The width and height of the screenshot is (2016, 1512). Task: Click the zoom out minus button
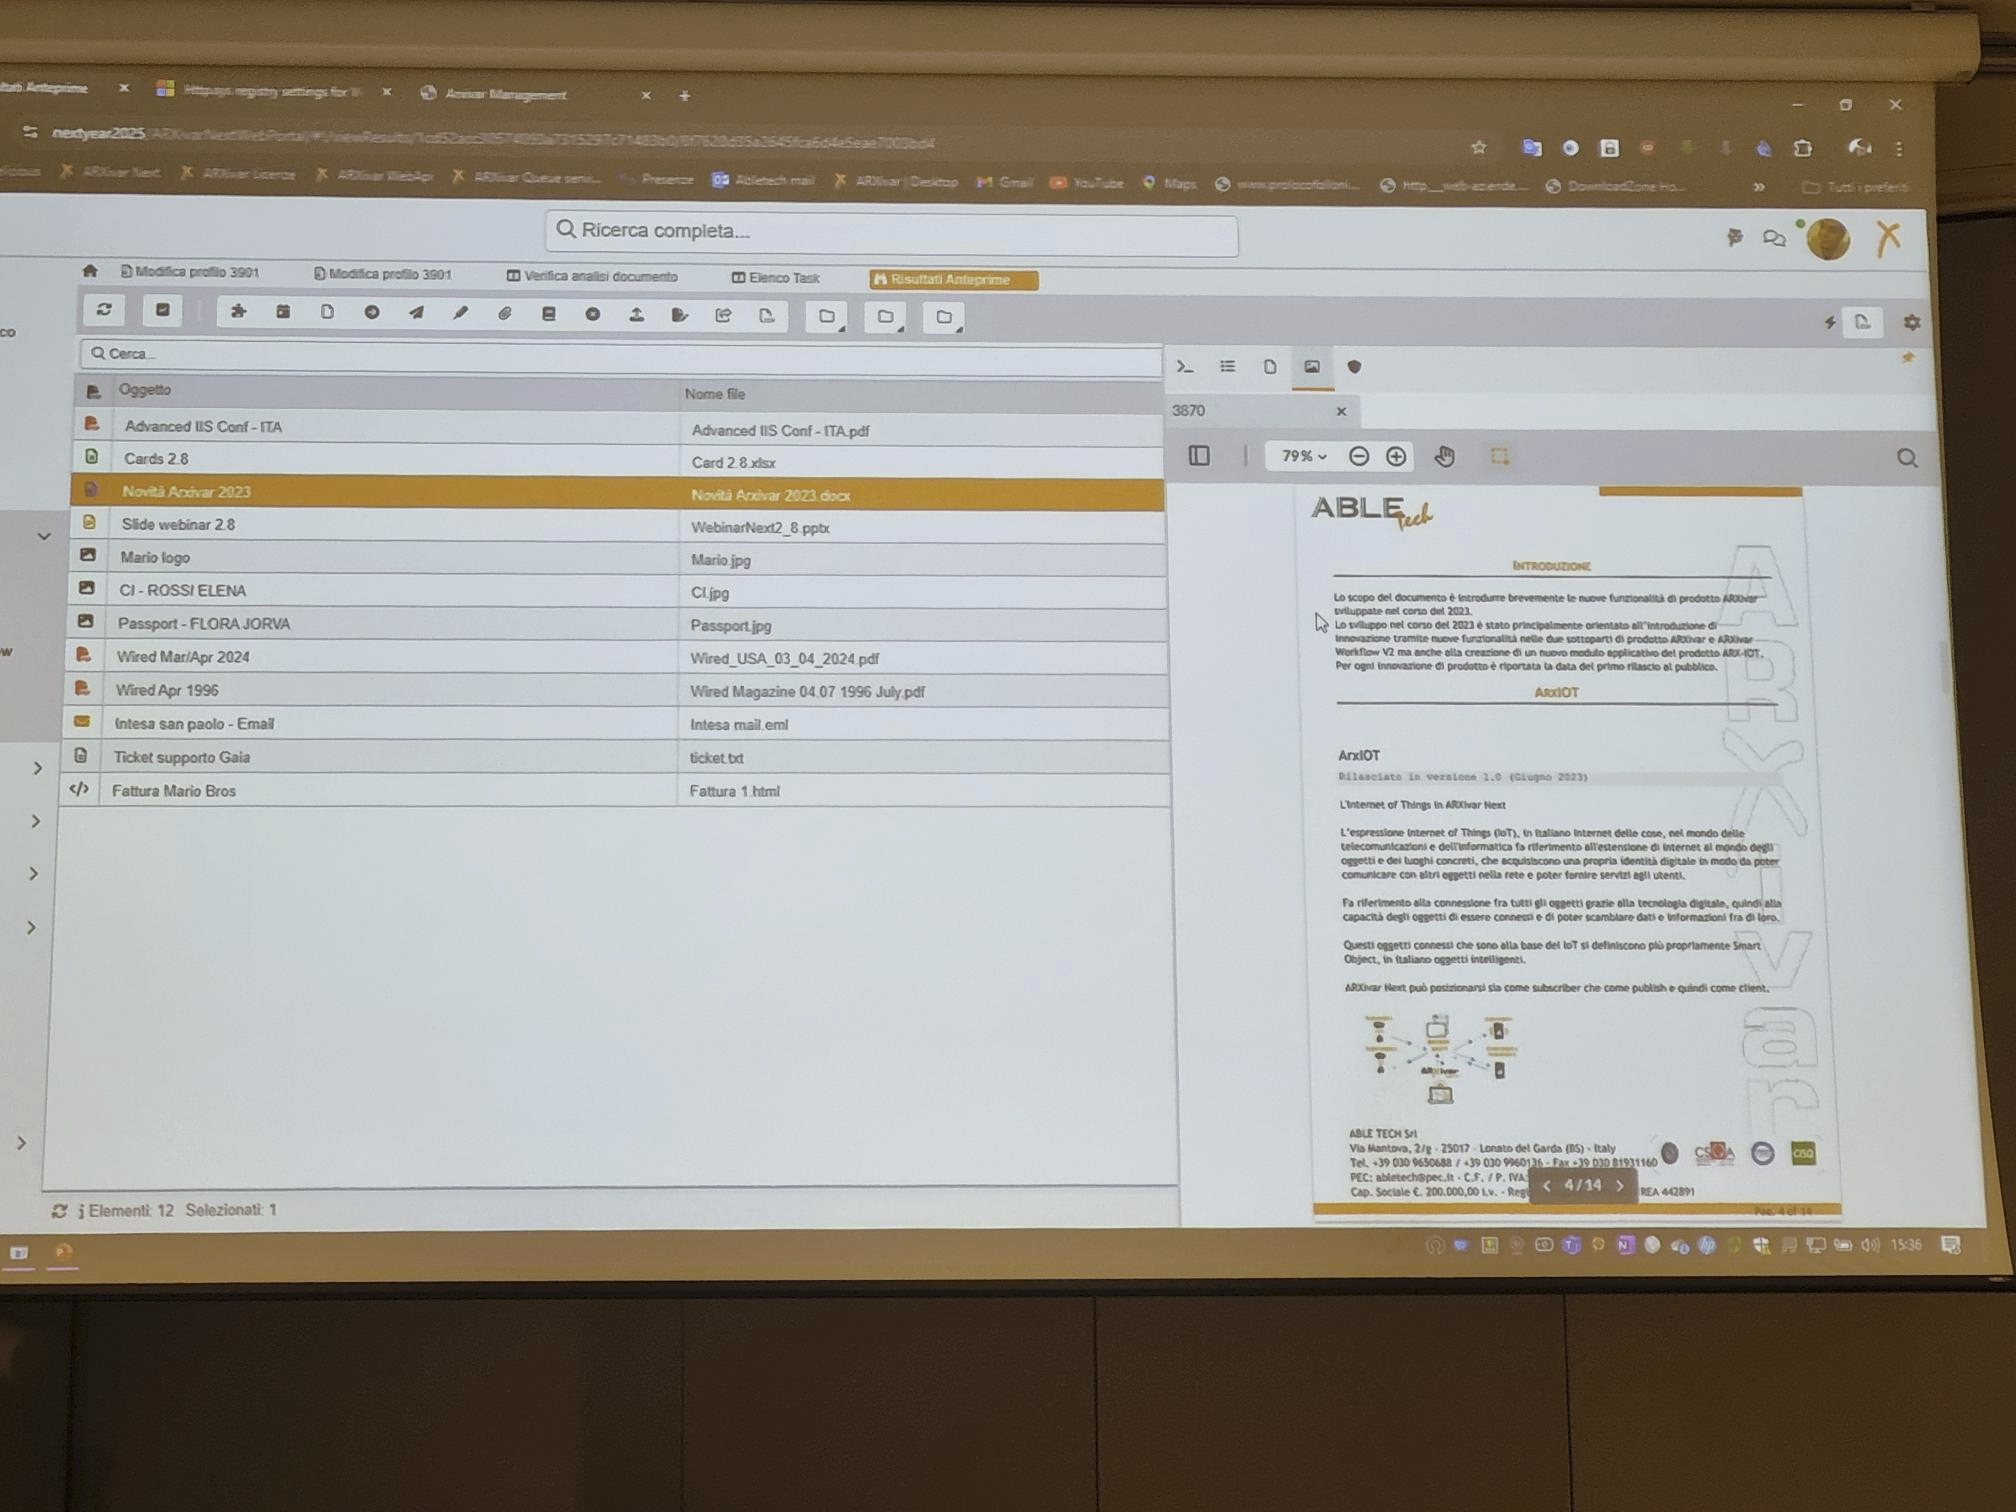tap(1358, 457)
